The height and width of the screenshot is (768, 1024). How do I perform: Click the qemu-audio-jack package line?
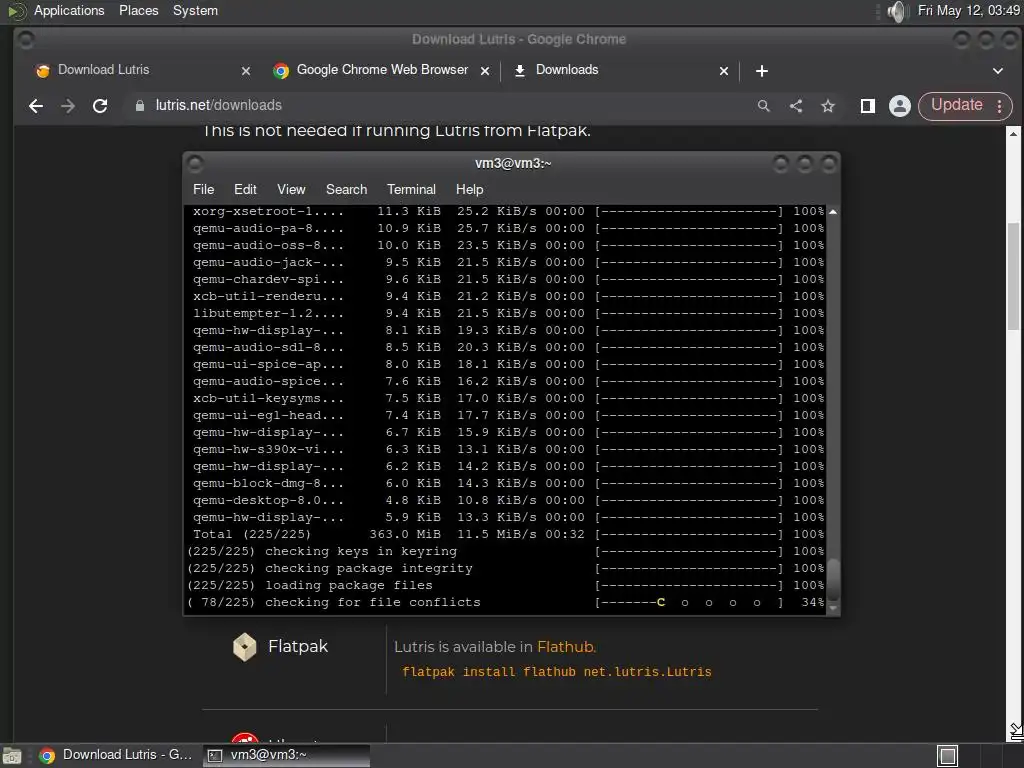[x=506, y=263]
